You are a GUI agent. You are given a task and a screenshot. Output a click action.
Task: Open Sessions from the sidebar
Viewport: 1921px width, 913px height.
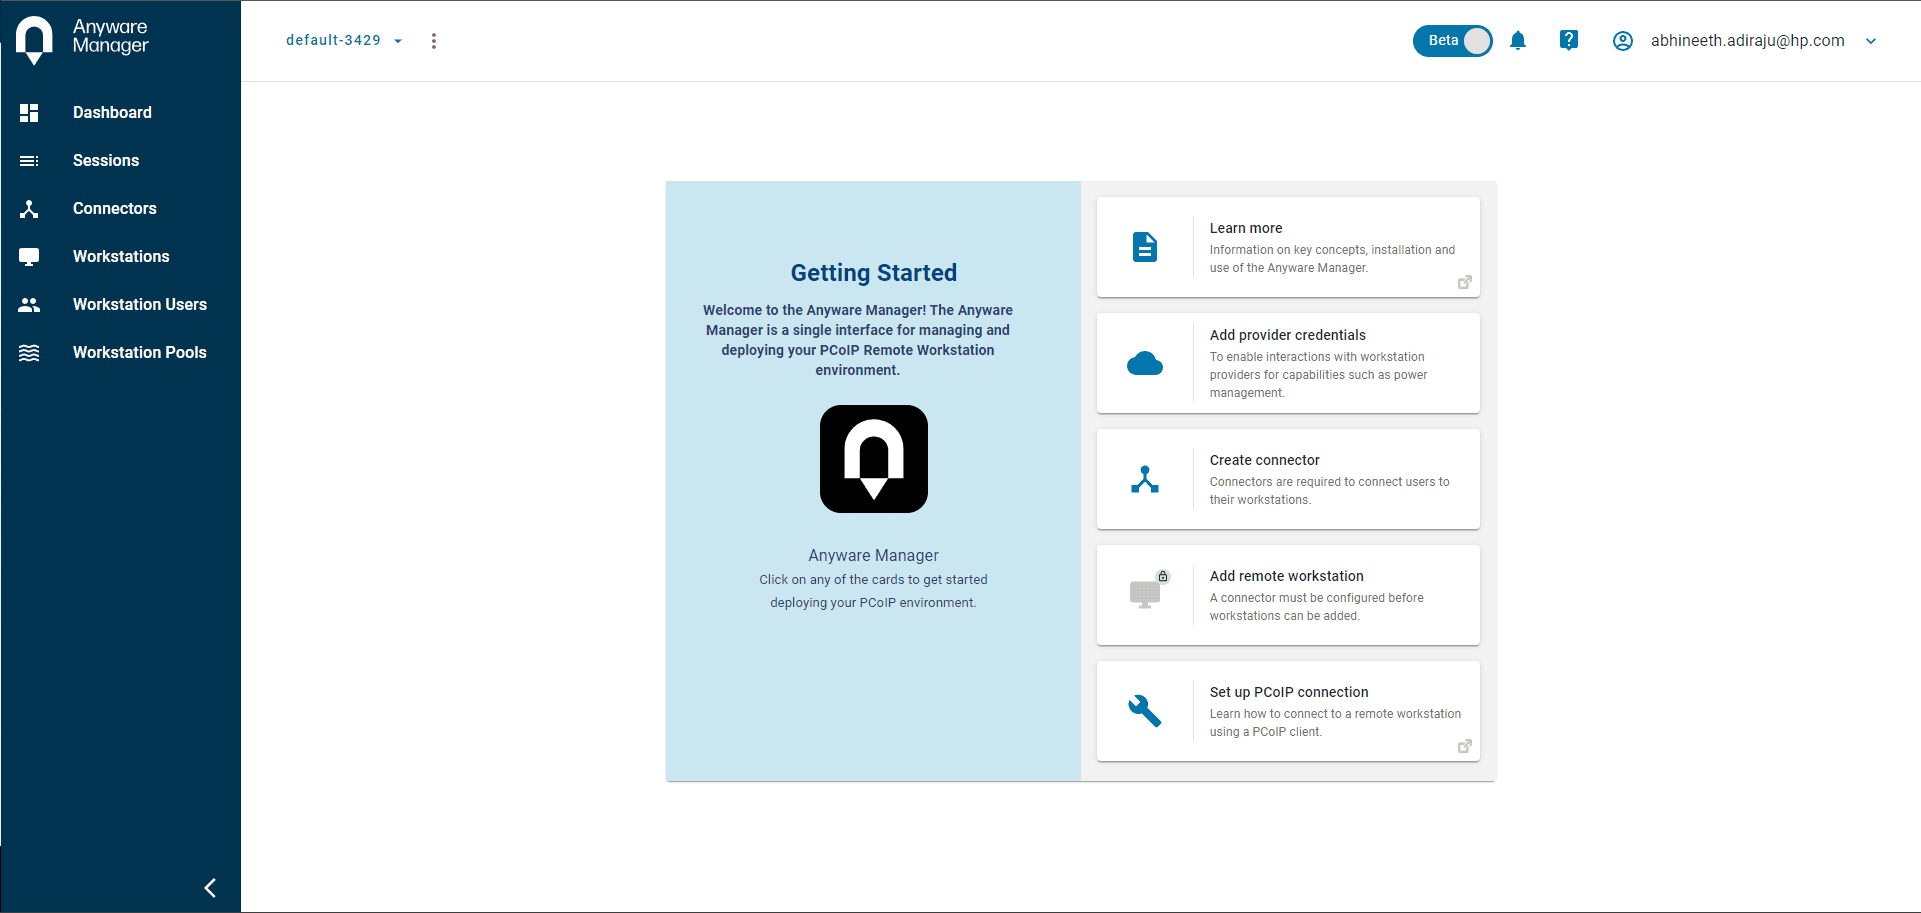click(106, 161)
